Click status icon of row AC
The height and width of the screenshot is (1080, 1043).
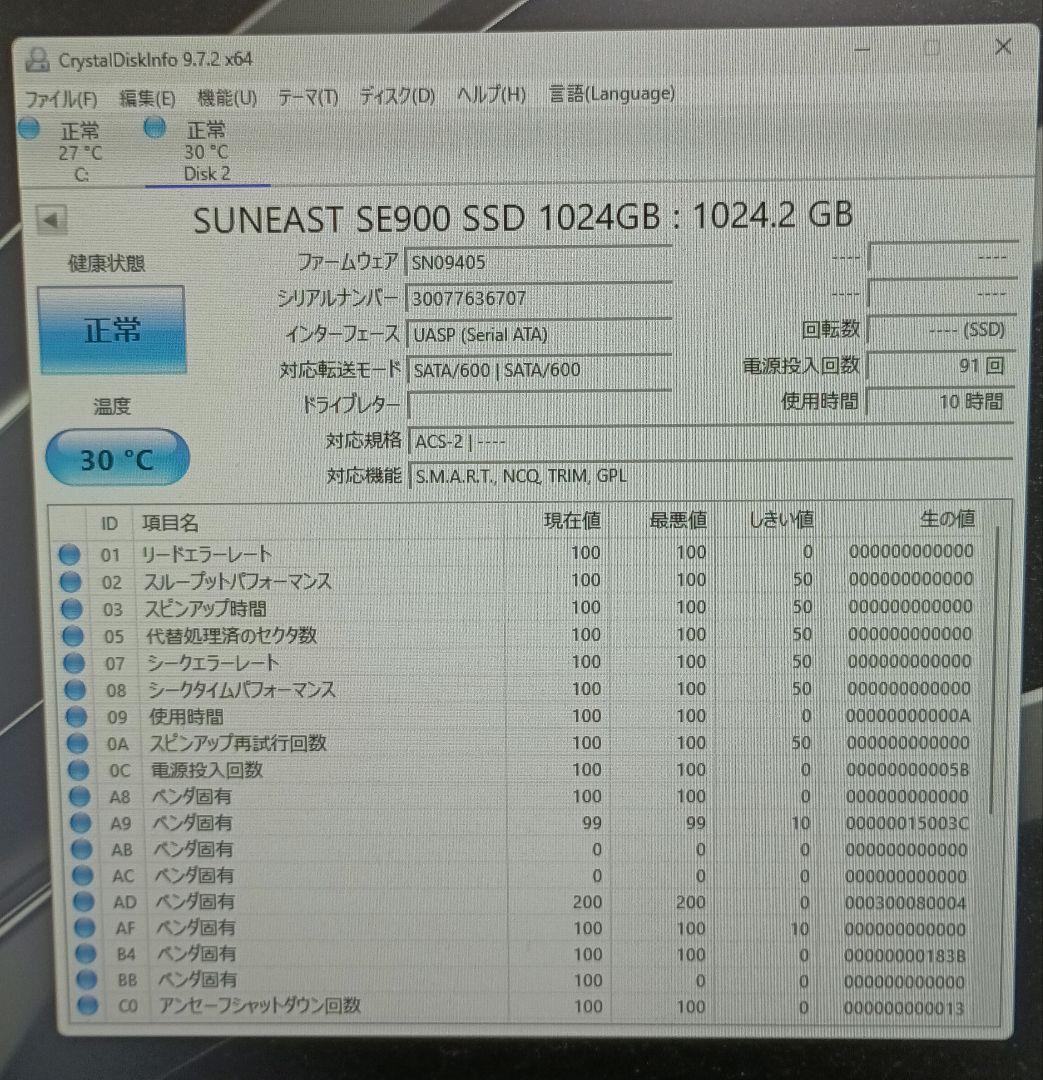tap(83, 875)
